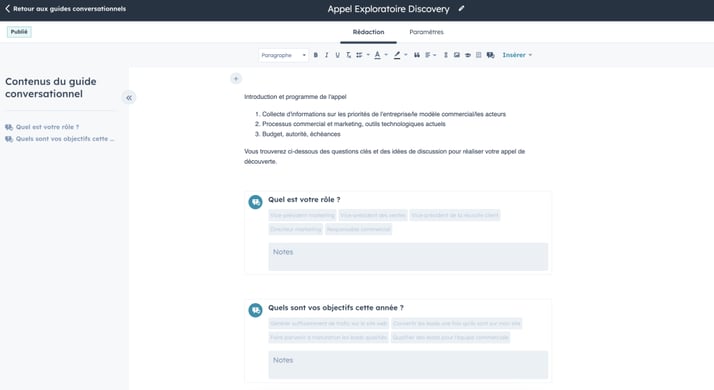This screenshot has width=714, height=390.
Task: Expand the text color dropdown arrow
Action: (x=386, y=55)
